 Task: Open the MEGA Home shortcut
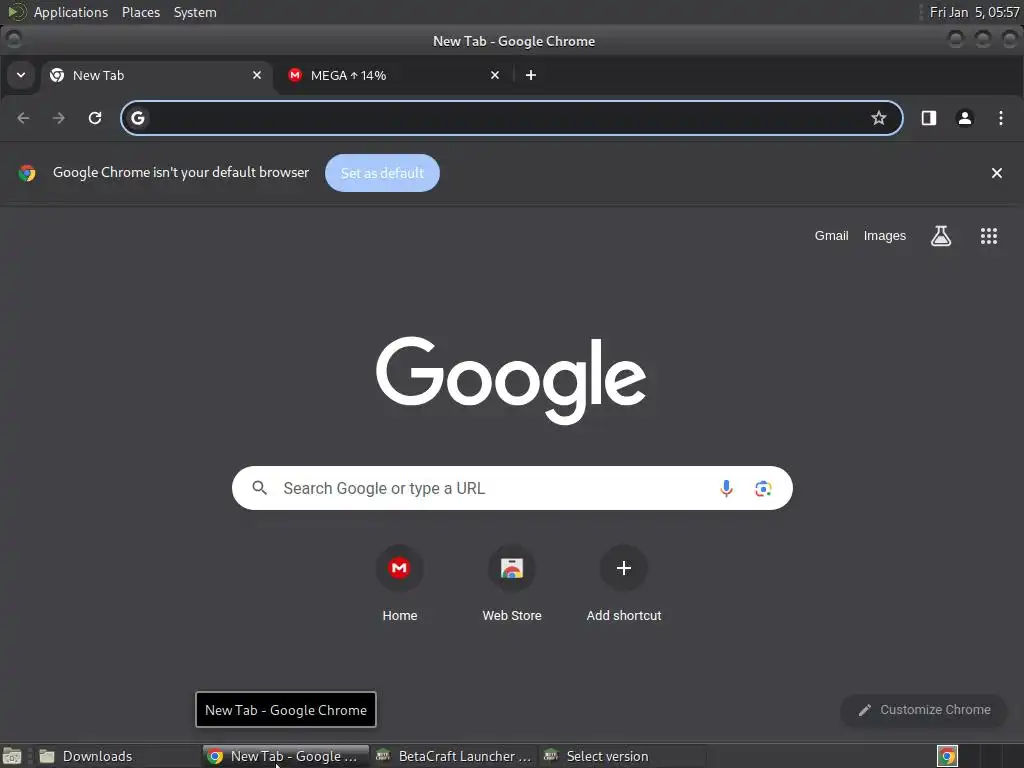400,583
